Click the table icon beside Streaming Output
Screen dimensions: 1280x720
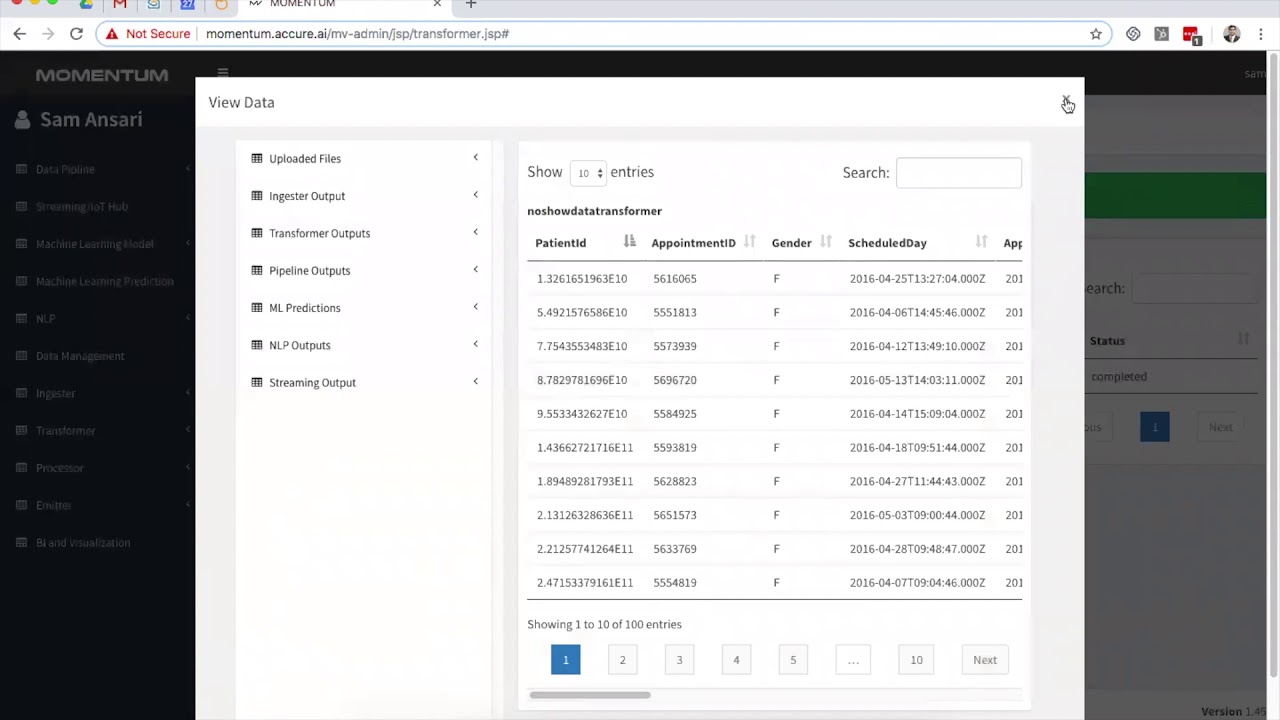[x=257, y=382]
